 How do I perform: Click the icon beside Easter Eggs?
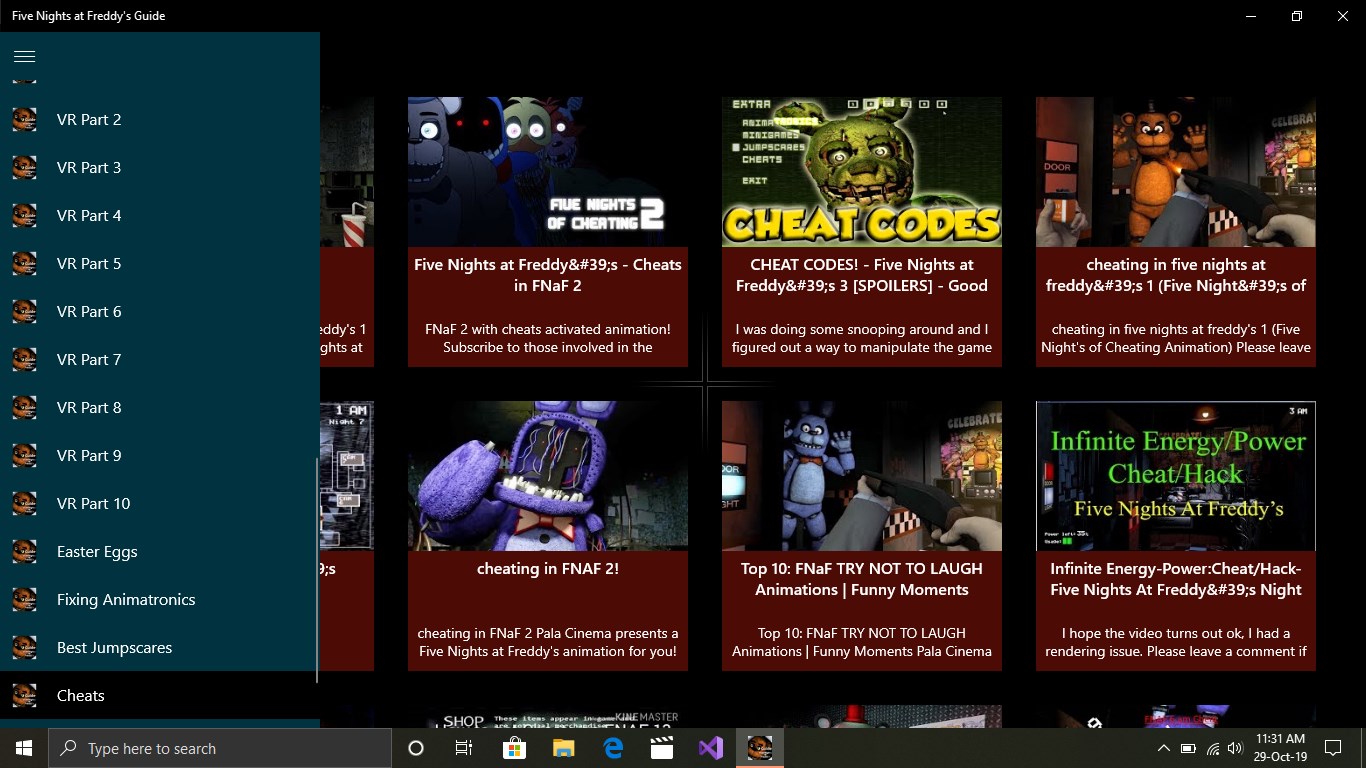click(x=25, y=552)
